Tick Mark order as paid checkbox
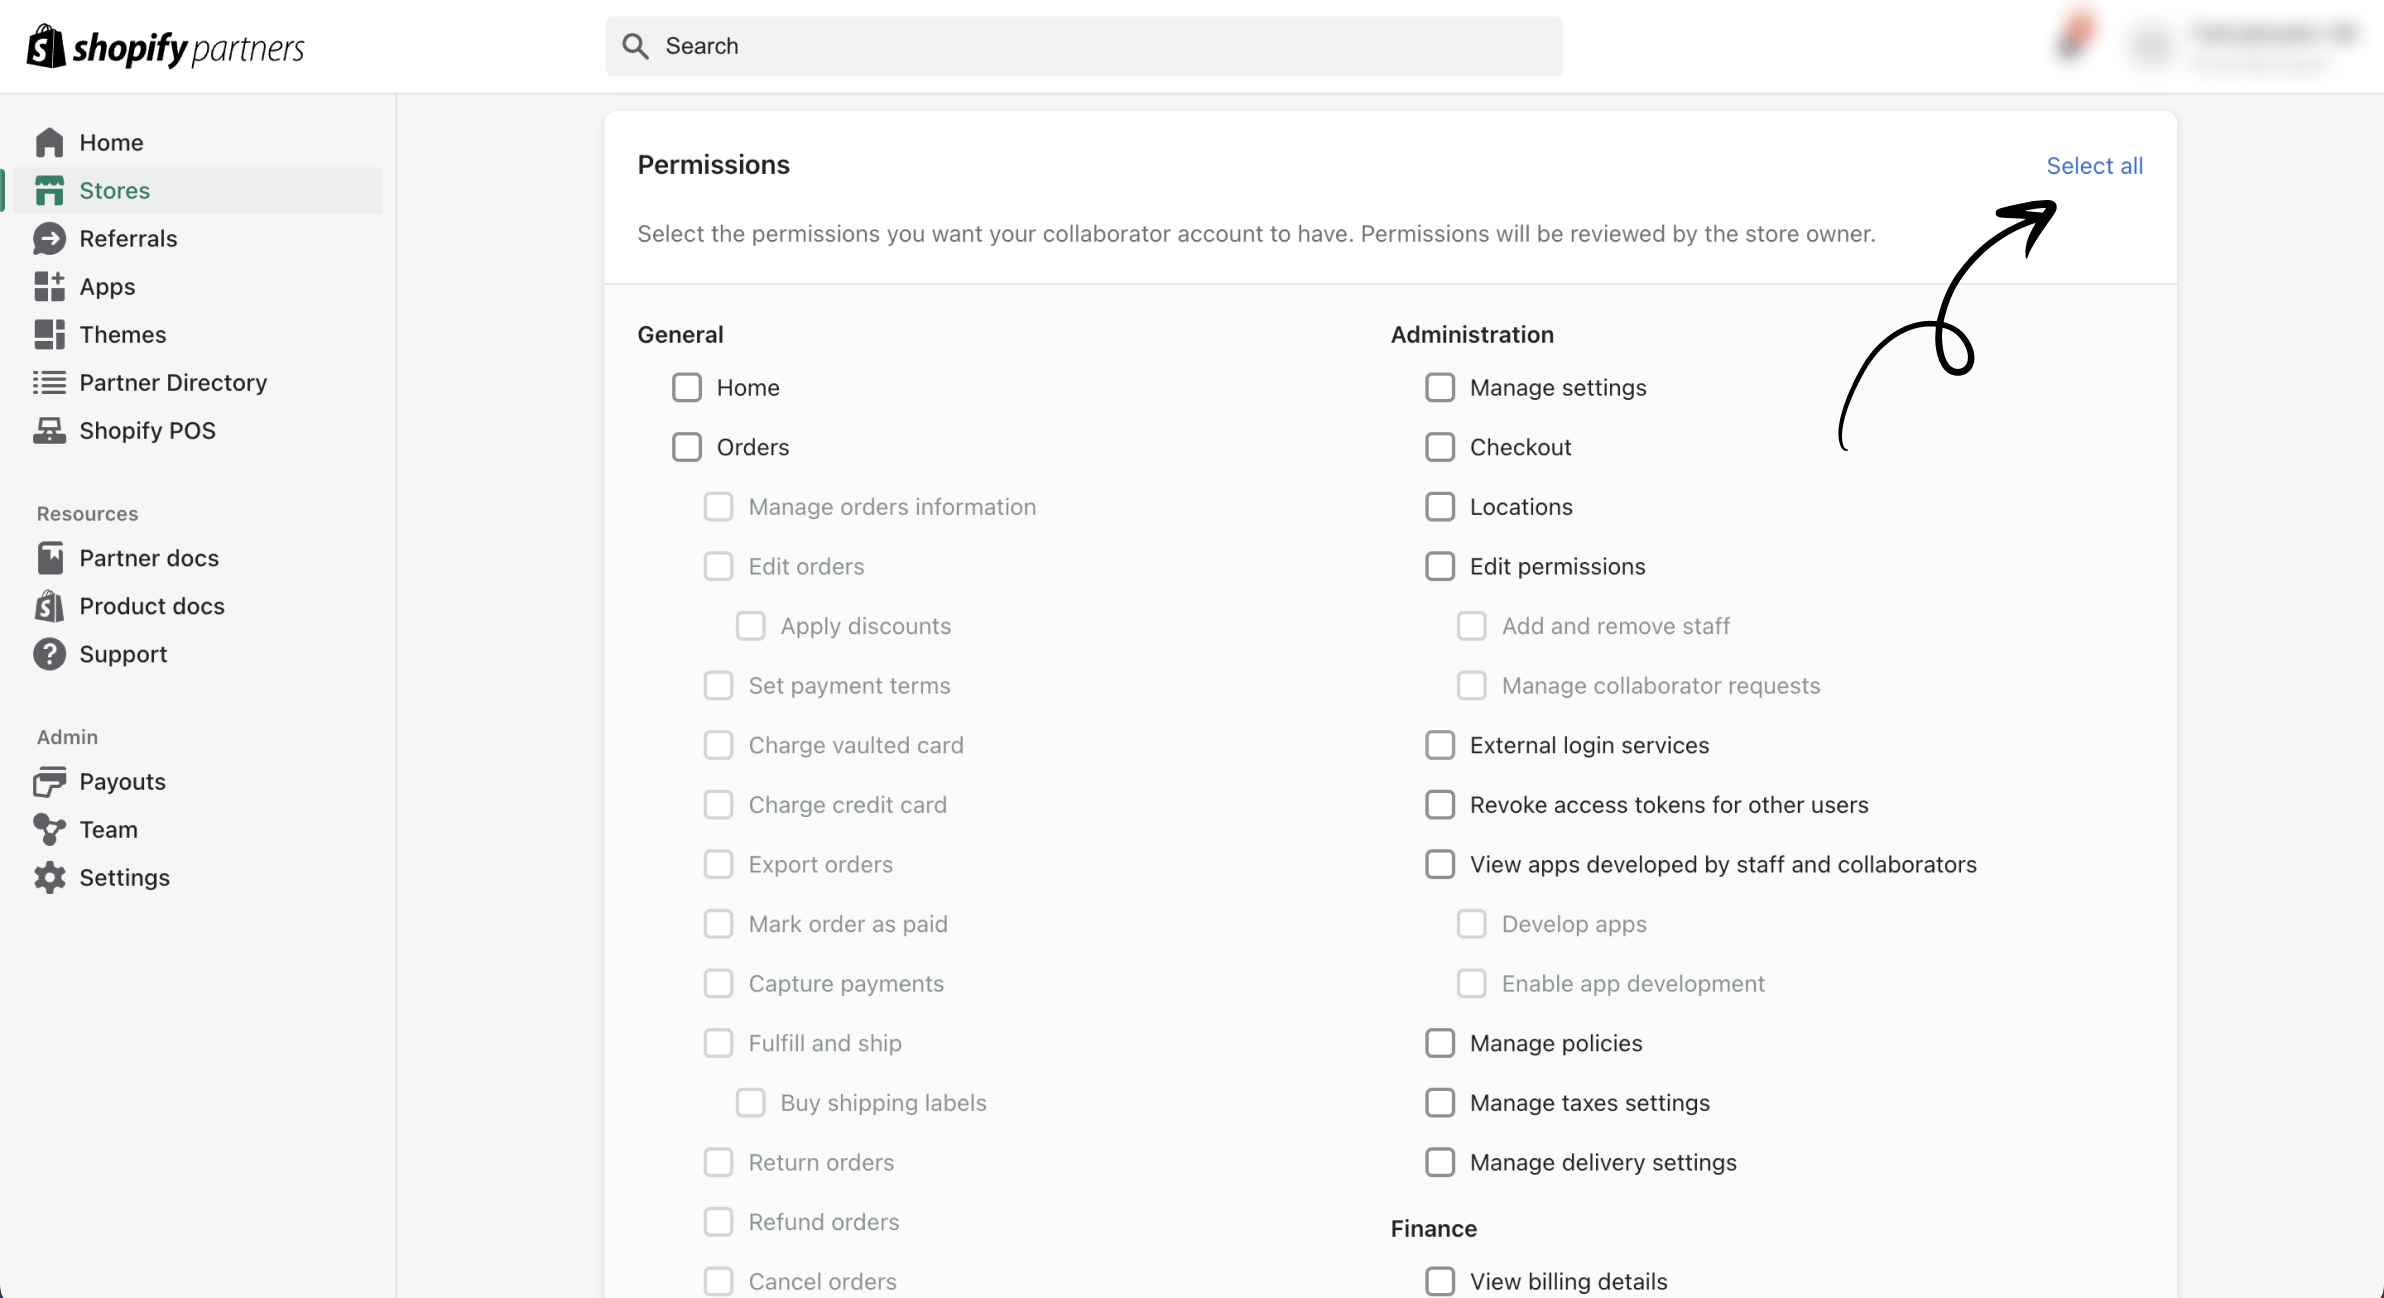 718,924
